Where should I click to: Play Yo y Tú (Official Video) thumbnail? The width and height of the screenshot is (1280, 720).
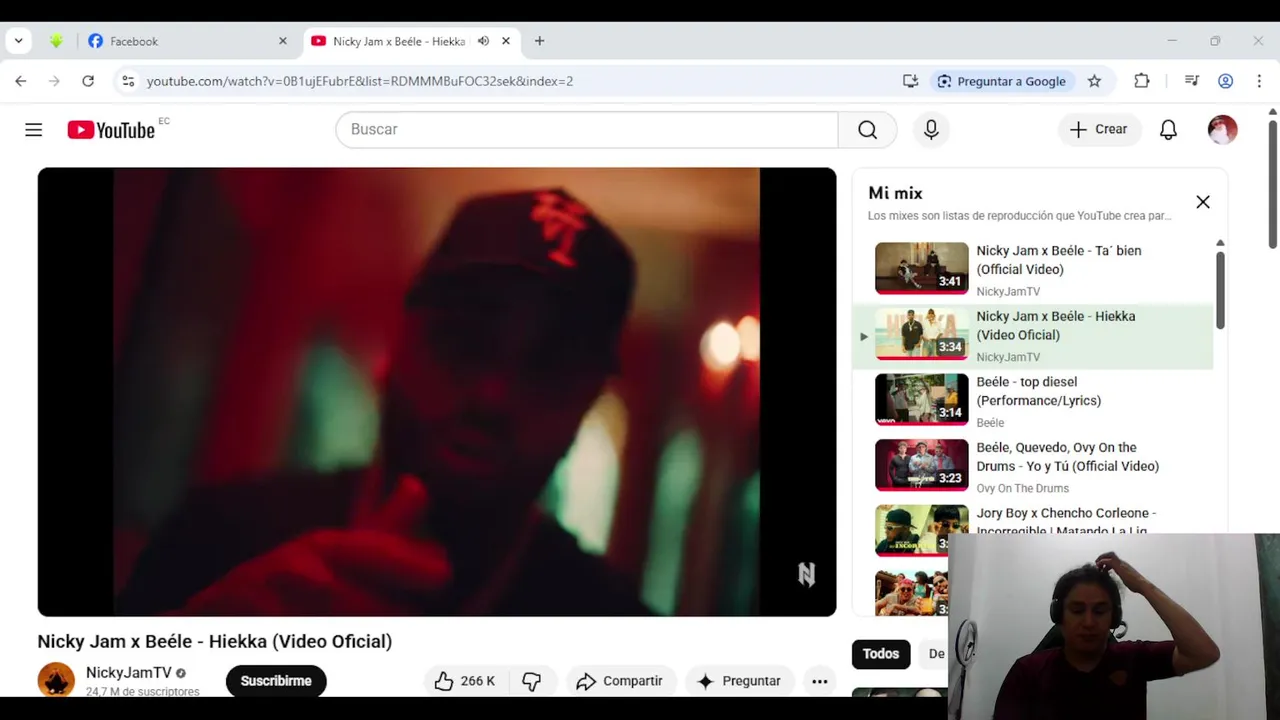click(x=922, y=465)
